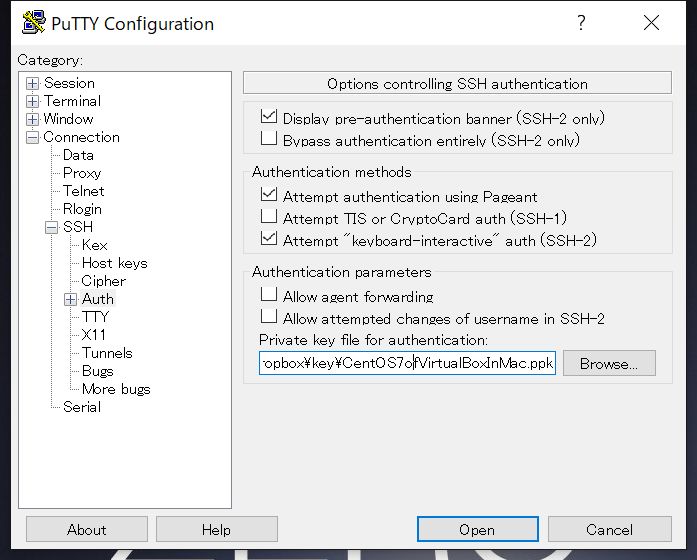This screenshot has width=697, height=560.
Task: Click Browse to choose key file
Action: 609,363
